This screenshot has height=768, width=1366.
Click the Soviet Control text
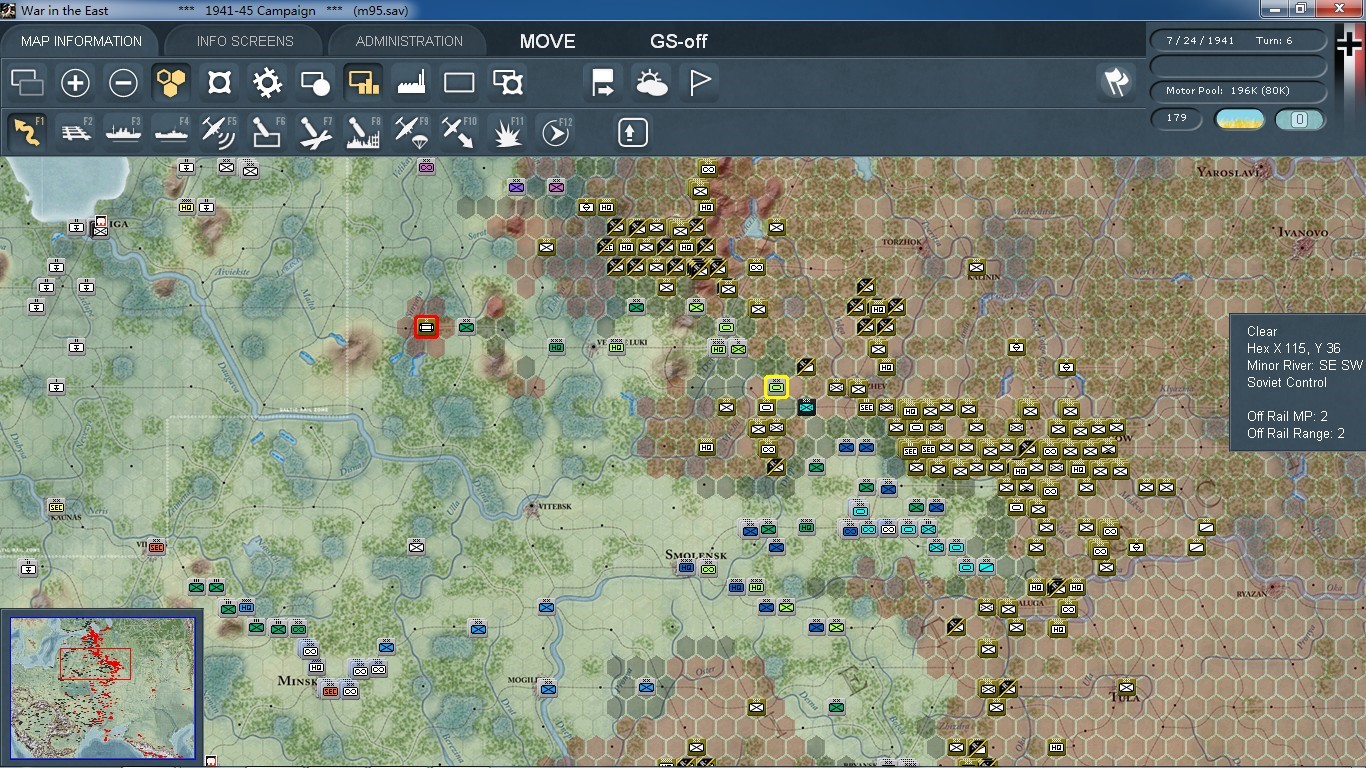pyautogui.click(x=1287, y=382)
